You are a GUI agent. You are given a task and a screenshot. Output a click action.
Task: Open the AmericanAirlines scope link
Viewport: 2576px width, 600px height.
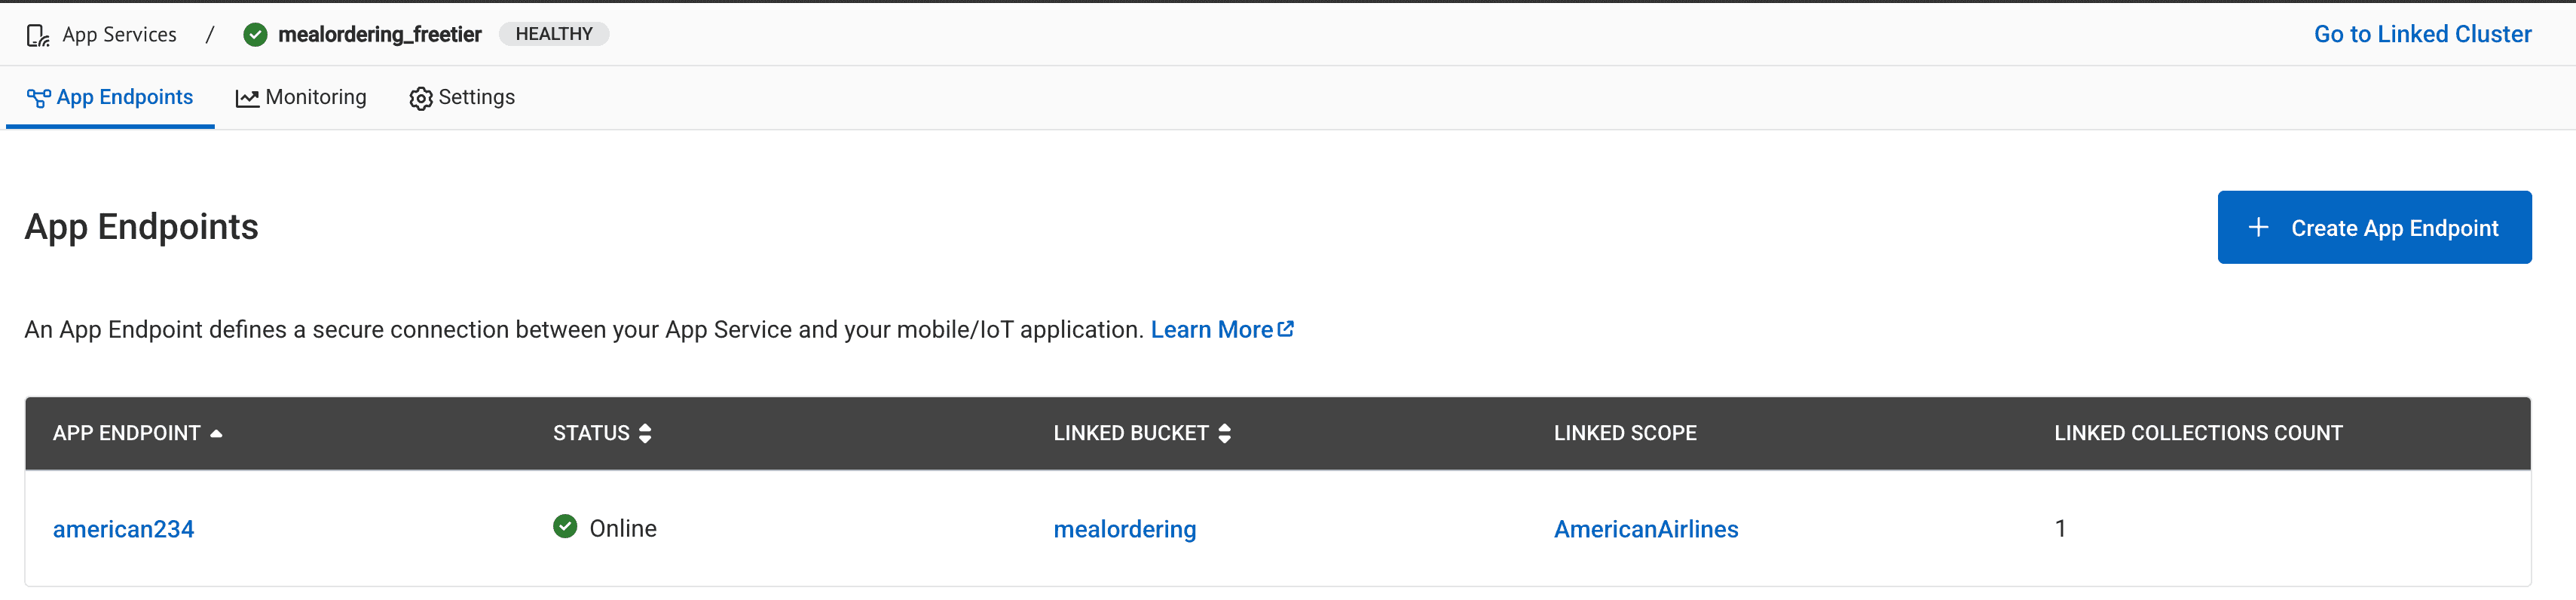tap(1646, 529)
